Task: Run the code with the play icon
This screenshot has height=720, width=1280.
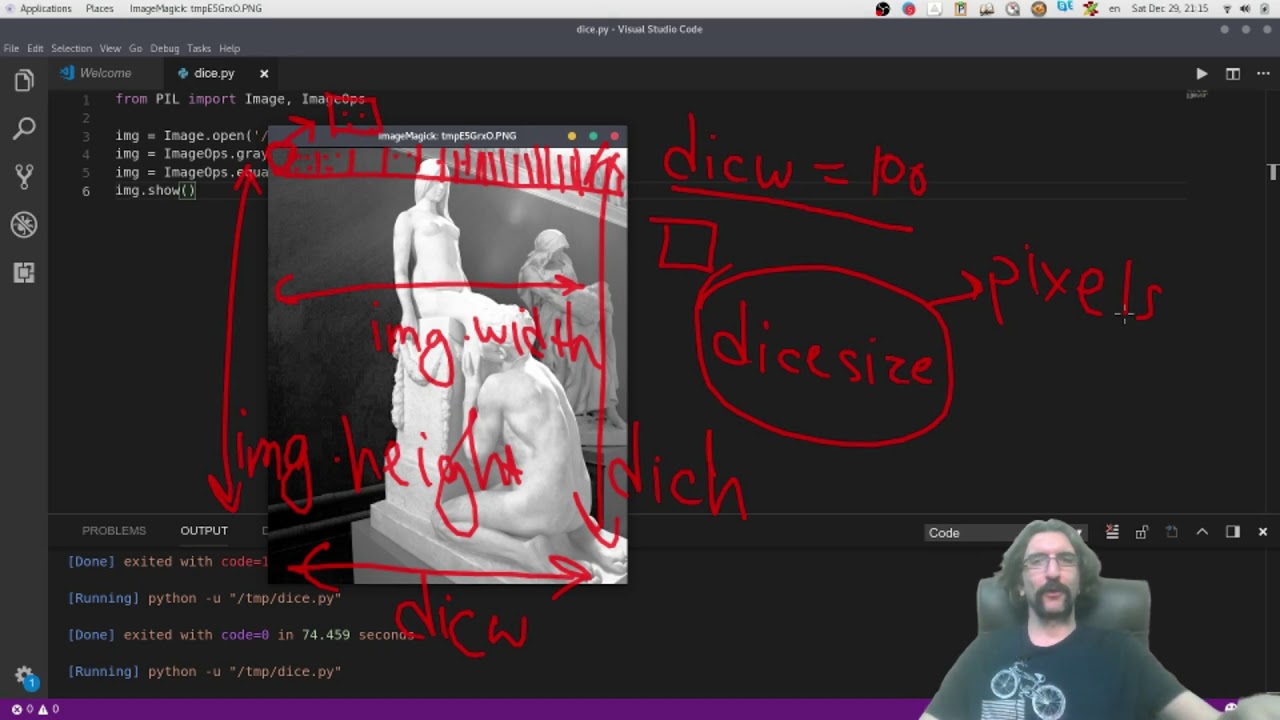Action: (x=1202, y=73)
